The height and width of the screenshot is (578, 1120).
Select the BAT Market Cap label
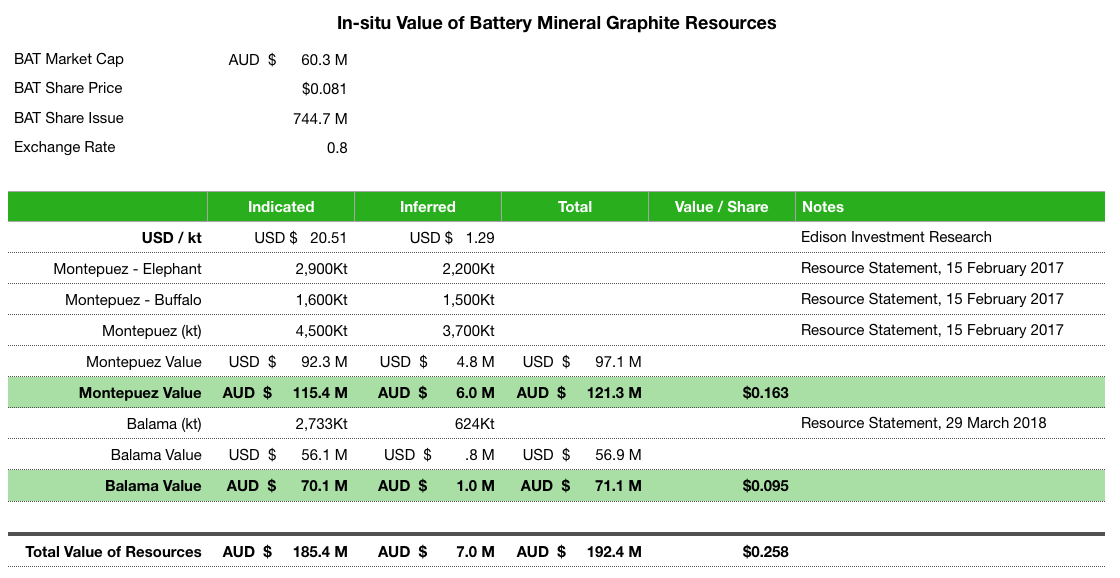tap(69, 59)
